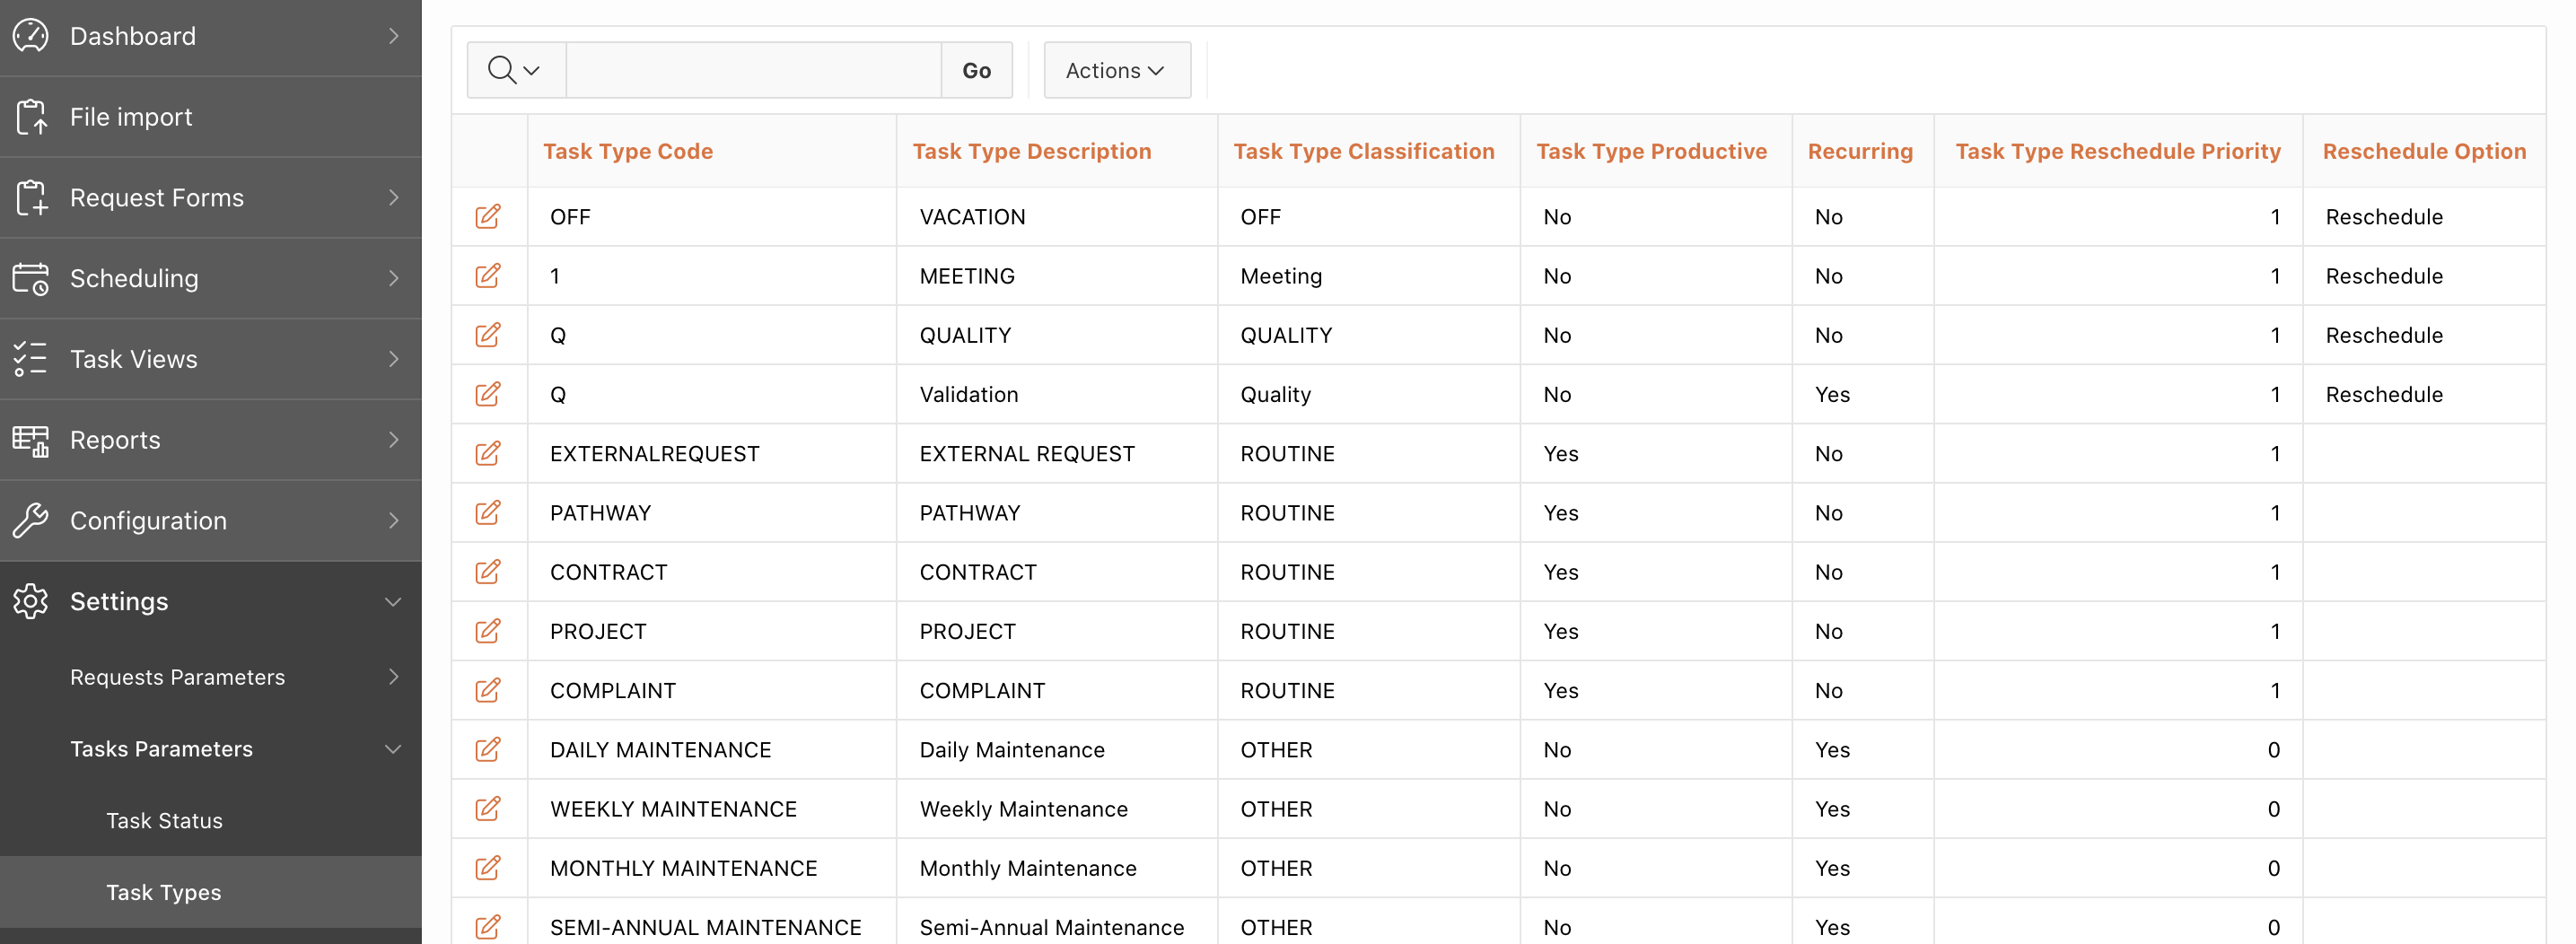Select Task Status in the sidebar

click(x=211, y=821)
